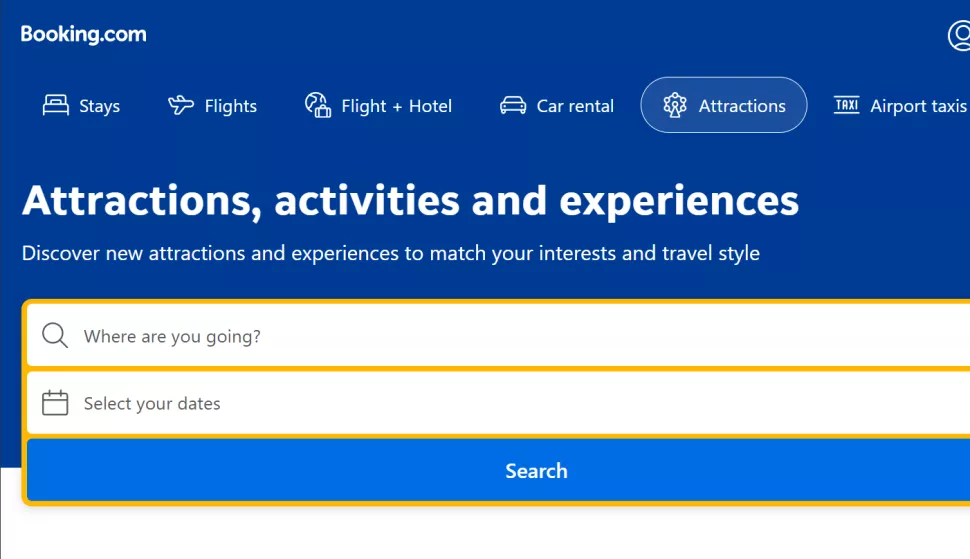The image size is (970, 559).
Task: Click the Ferris wheel Attractions icon
Action: click(x=675, y=105)
